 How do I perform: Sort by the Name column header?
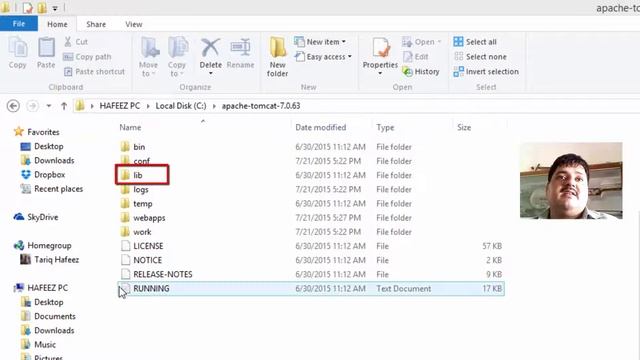point(130,127)
